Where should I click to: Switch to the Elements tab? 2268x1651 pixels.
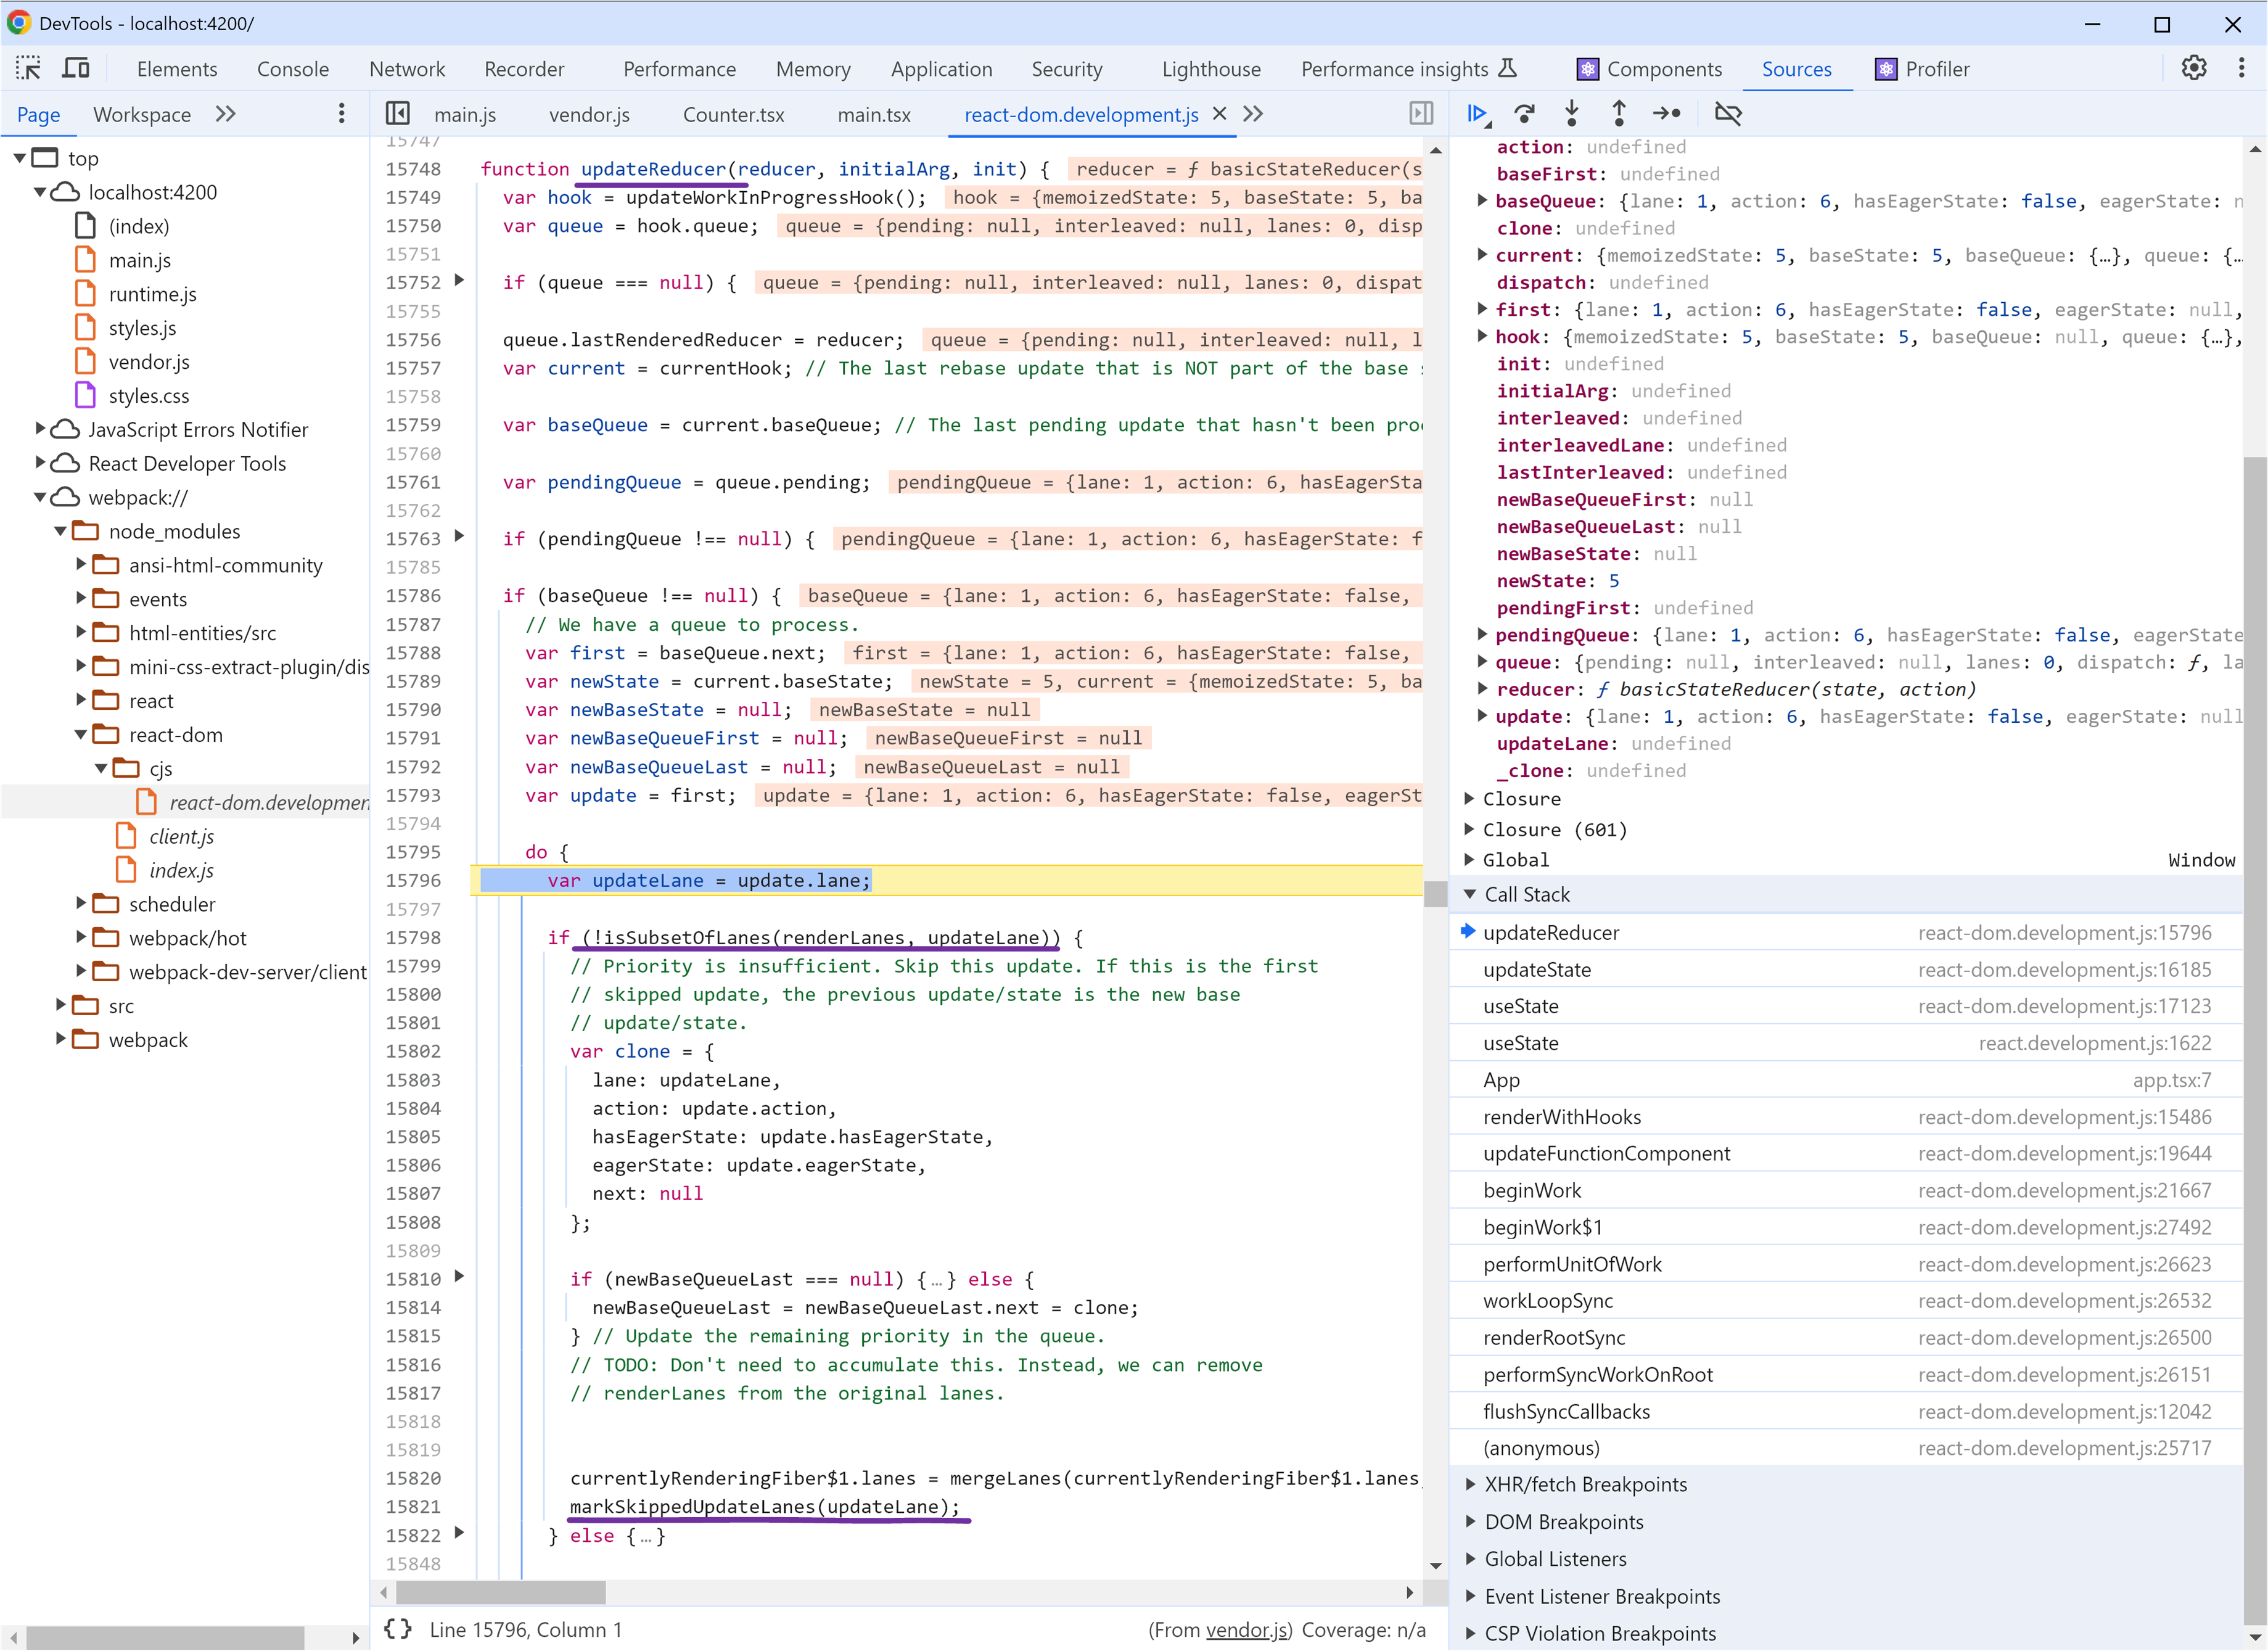[177, 69]
